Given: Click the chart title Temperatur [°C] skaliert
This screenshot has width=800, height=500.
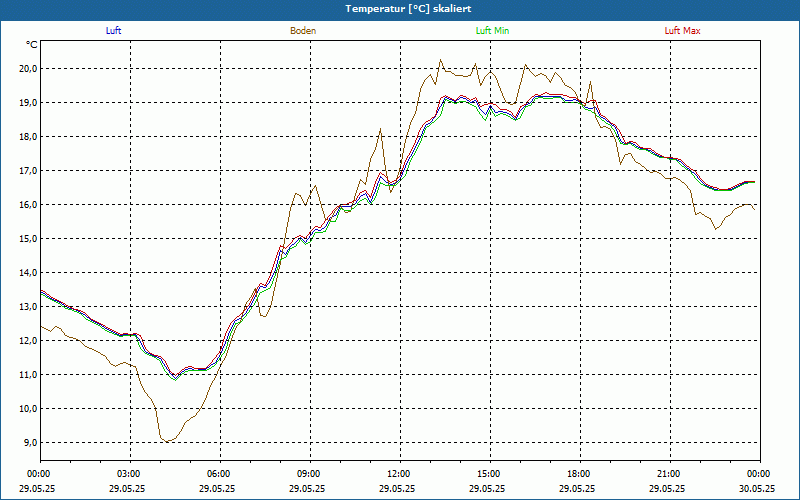Looking at the screenshot, I should pos(408,9).
